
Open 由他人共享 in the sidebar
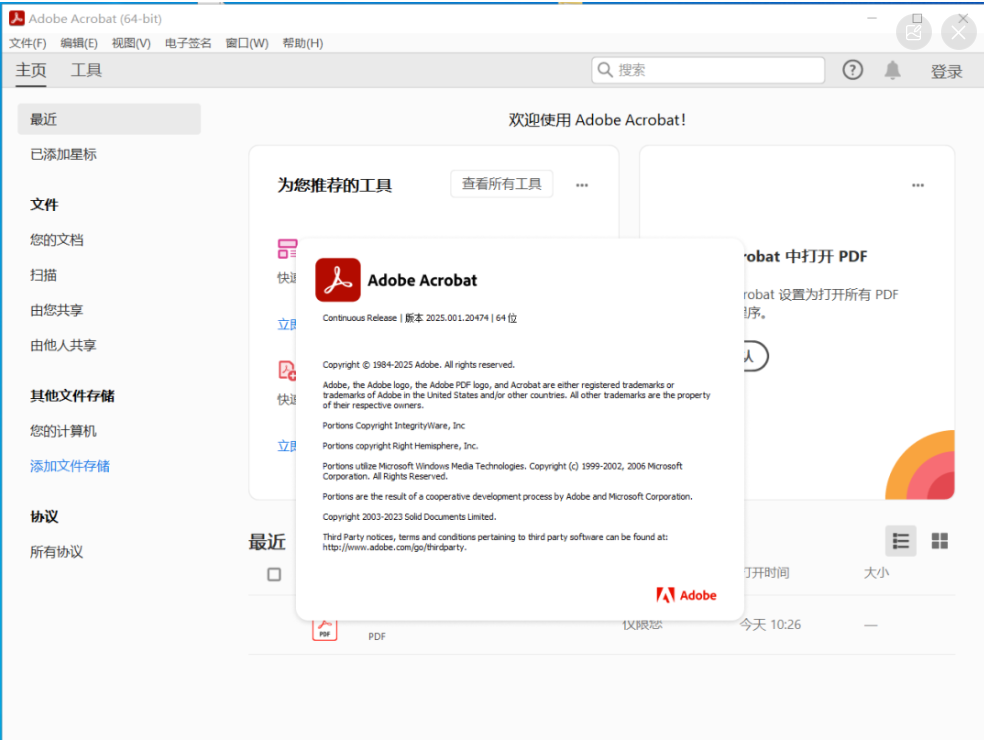(63, 345)
